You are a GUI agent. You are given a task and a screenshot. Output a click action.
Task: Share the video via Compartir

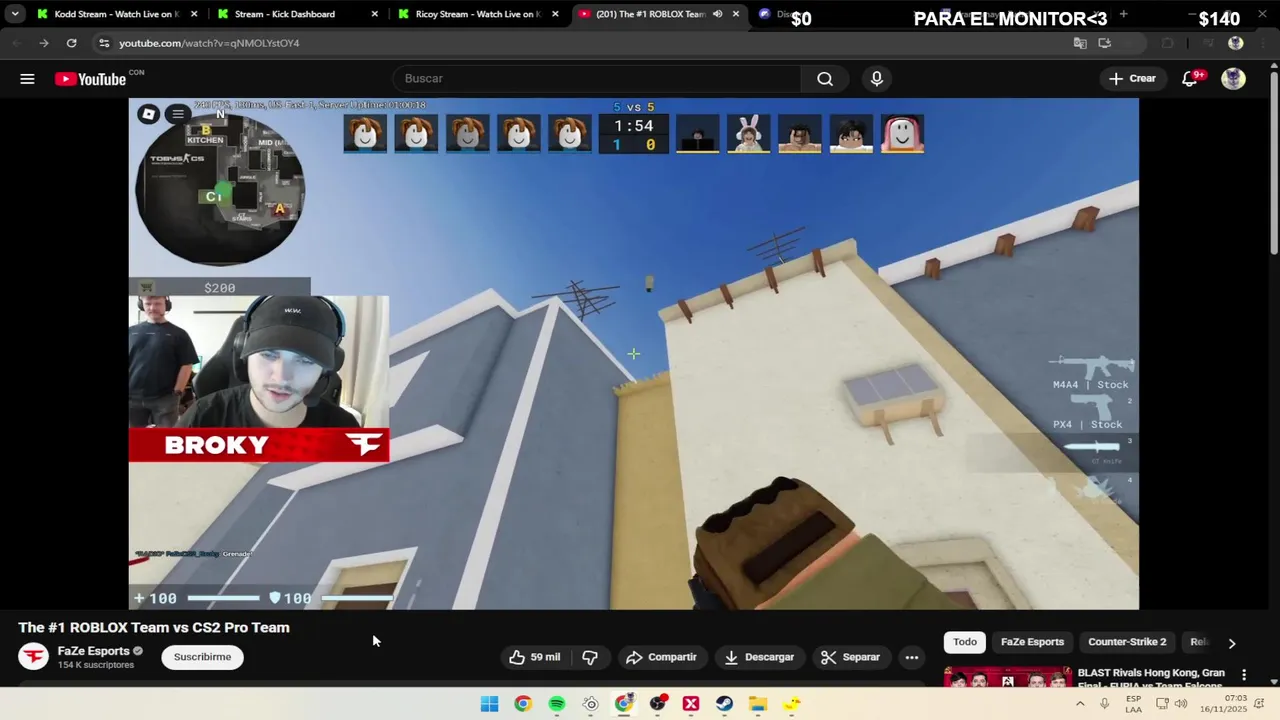point(661,657)
